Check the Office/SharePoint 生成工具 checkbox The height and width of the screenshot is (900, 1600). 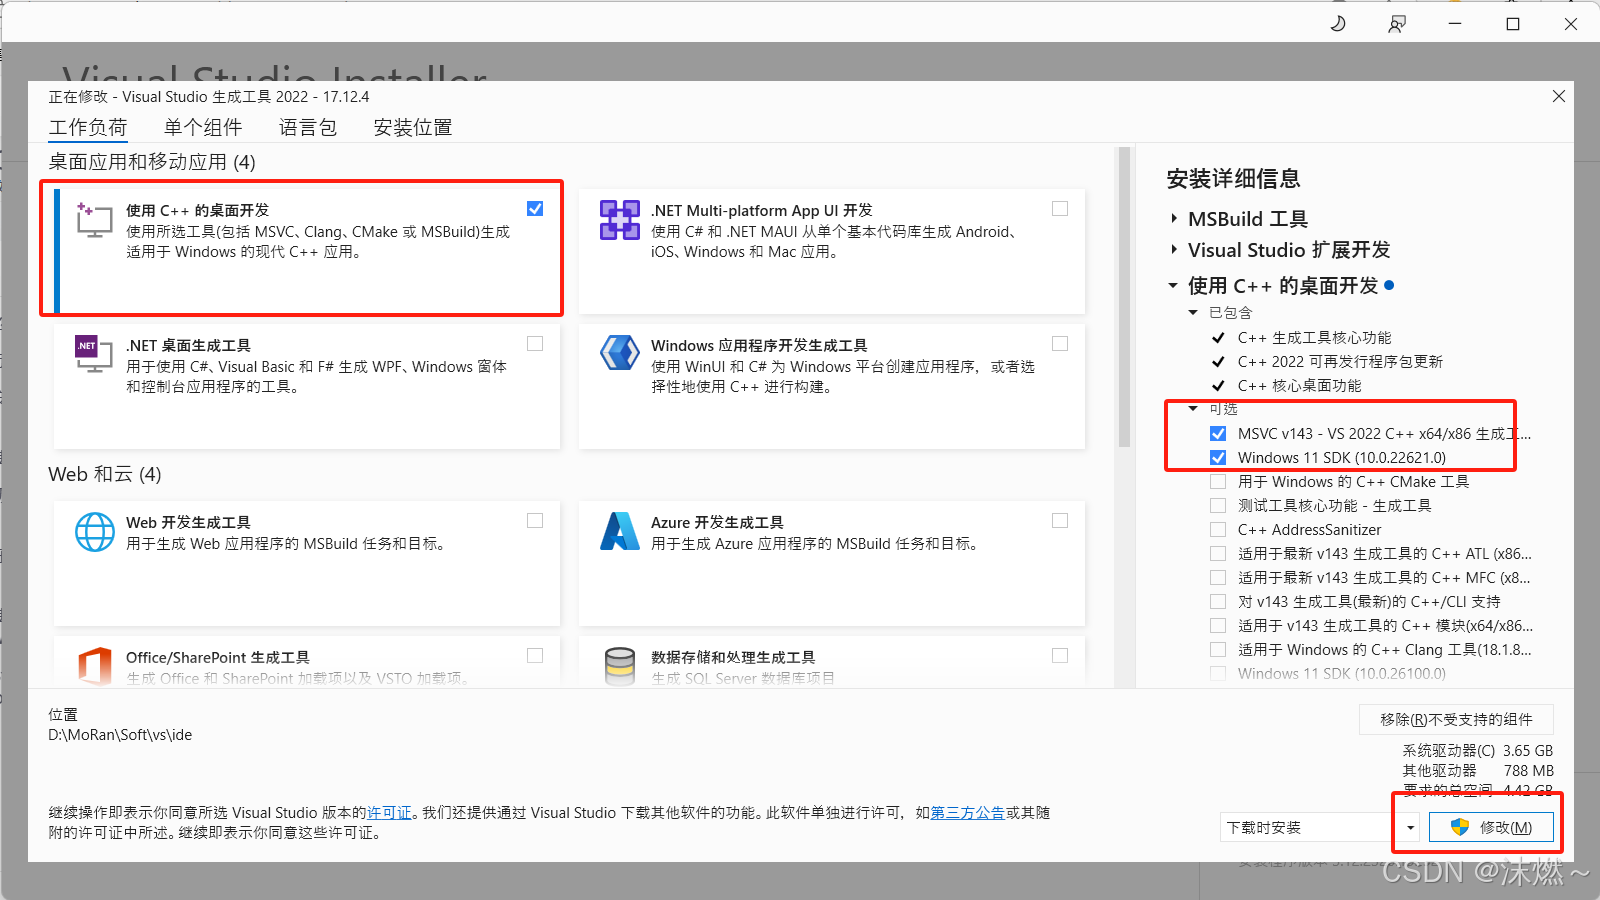click(x=535, y=655)
